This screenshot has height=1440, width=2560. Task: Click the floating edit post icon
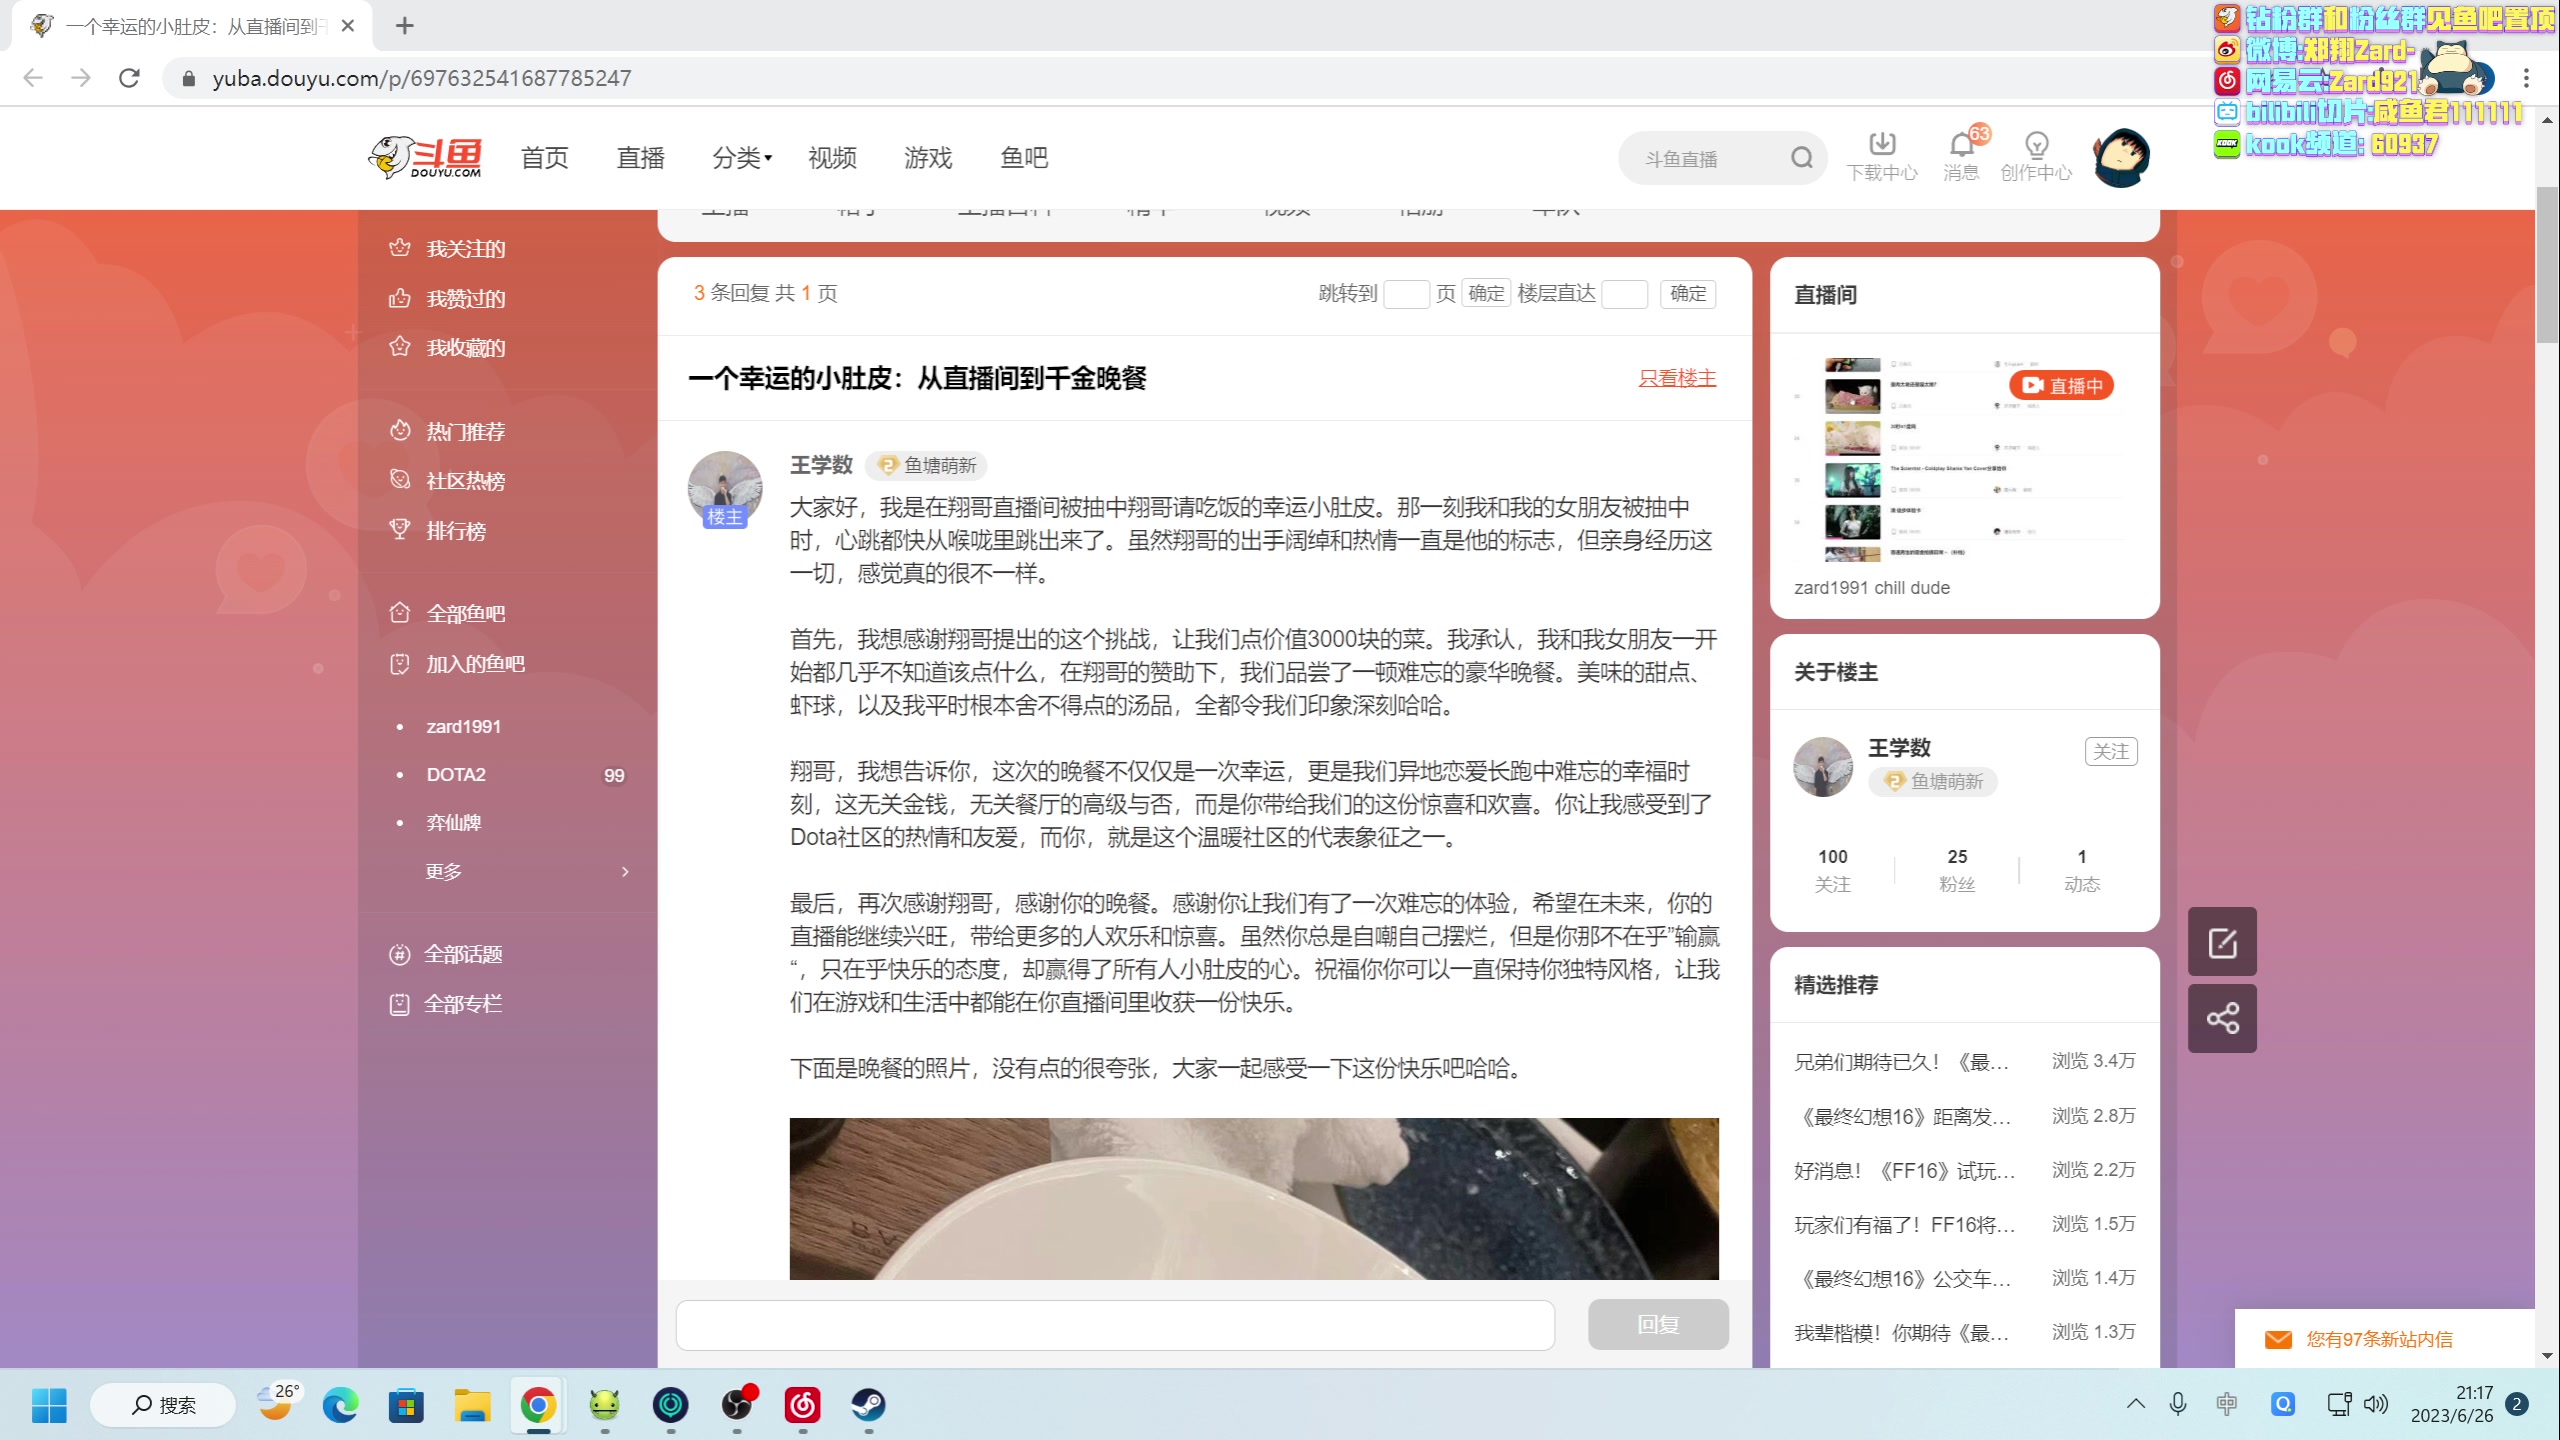pyautogui.click(x=2222, y=942)
